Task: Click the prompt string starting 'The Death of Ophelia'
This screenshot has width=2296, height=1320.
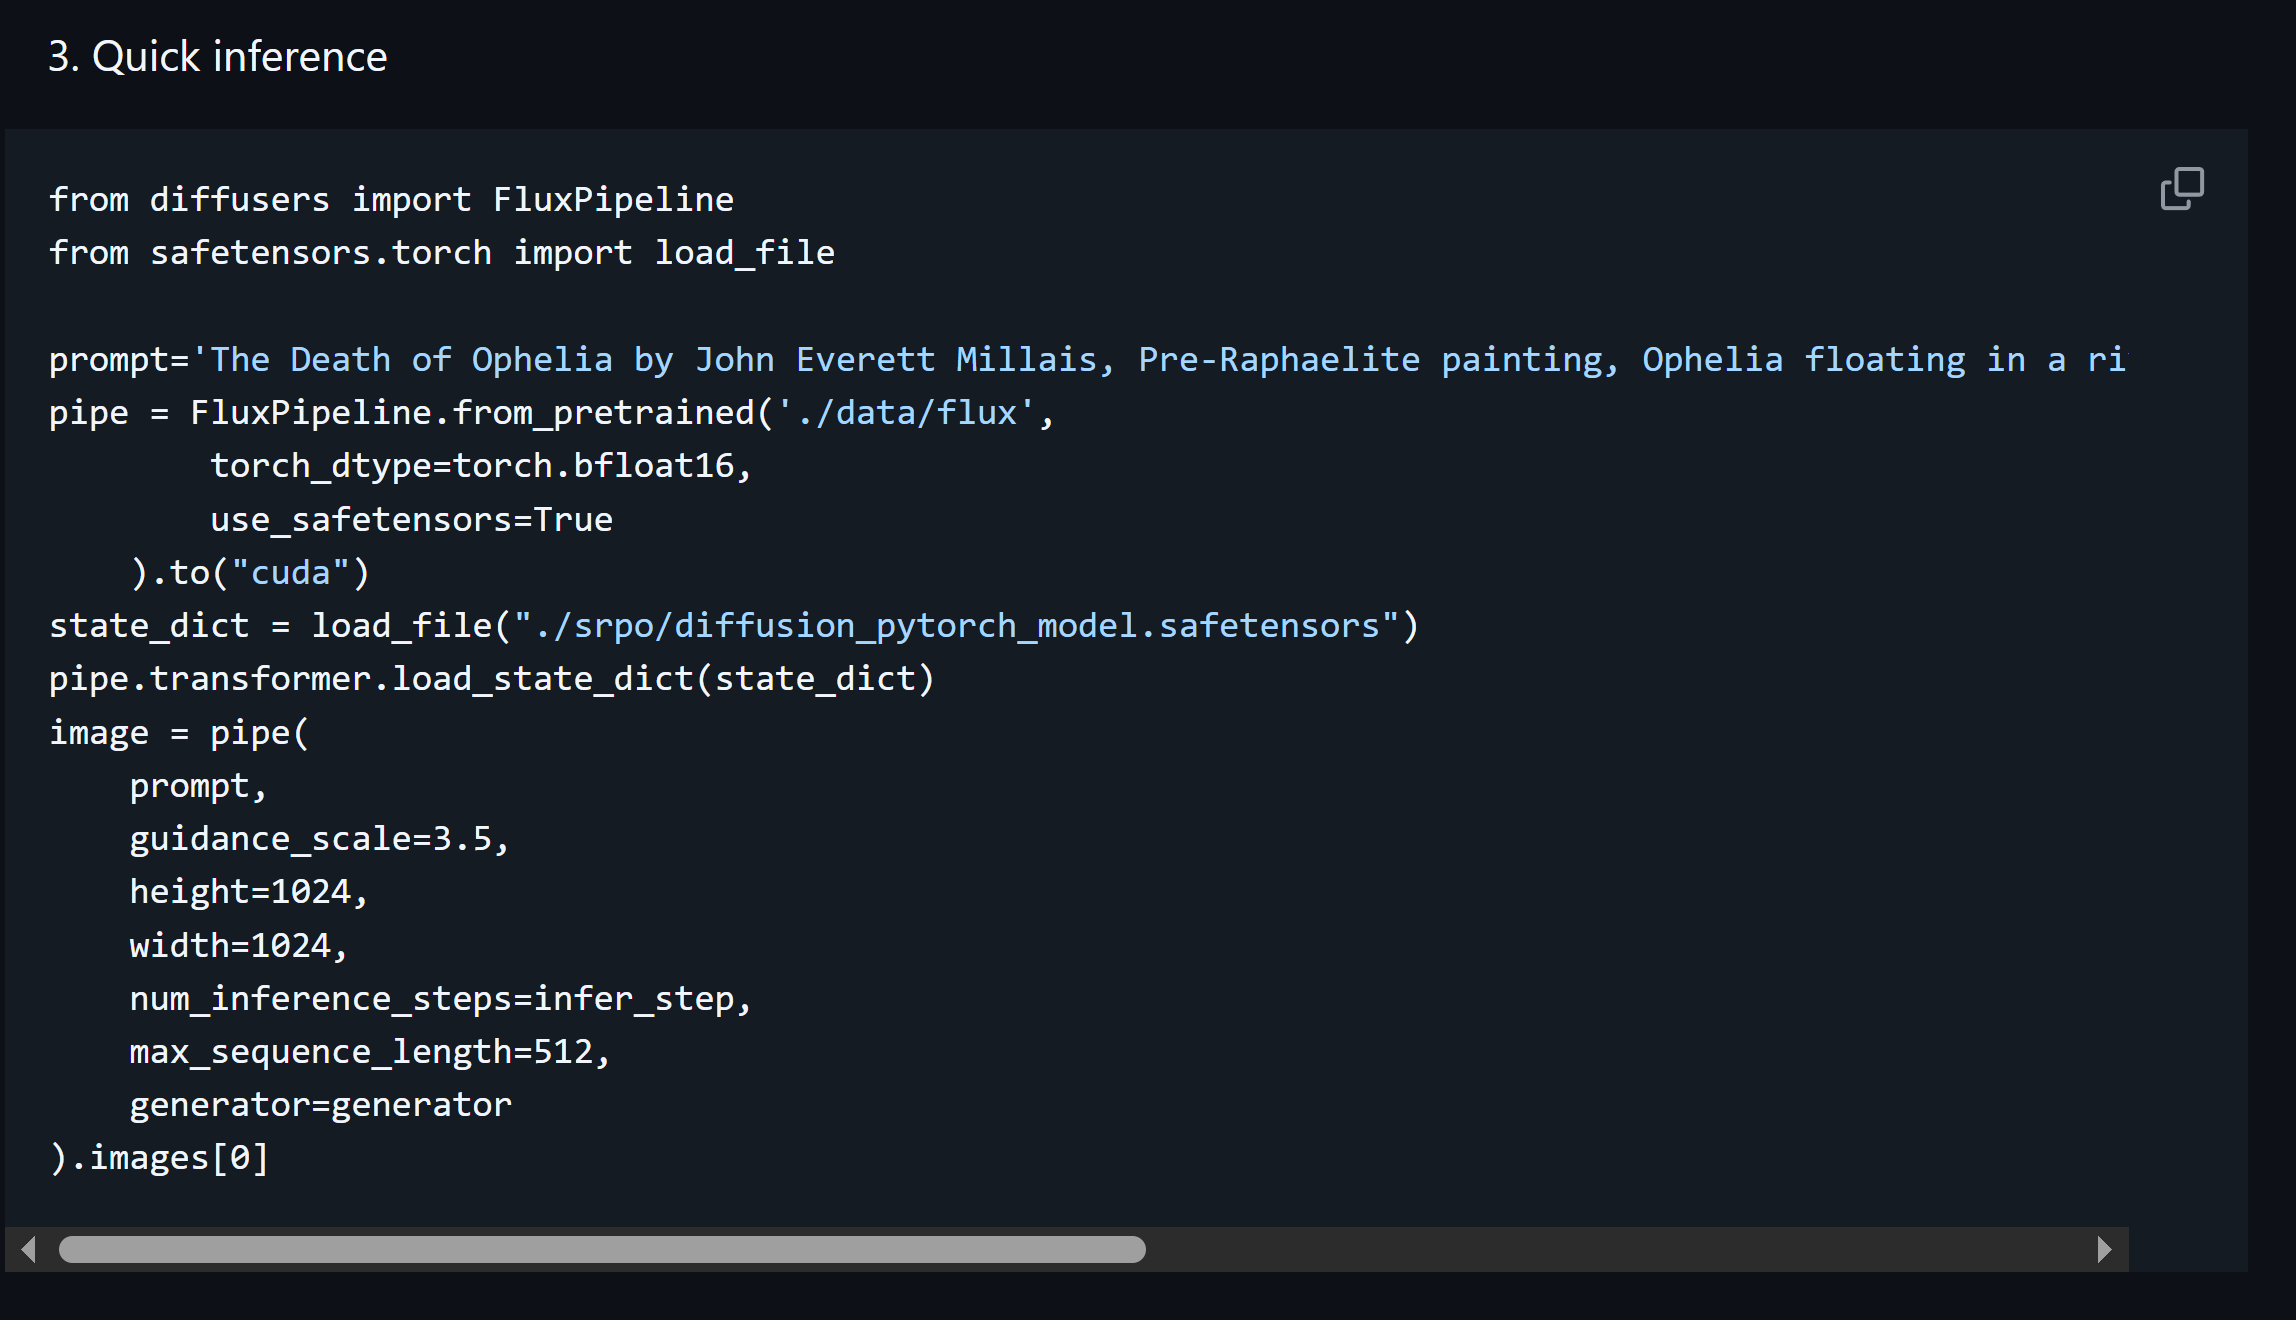Action: [x=1159, y=360]
